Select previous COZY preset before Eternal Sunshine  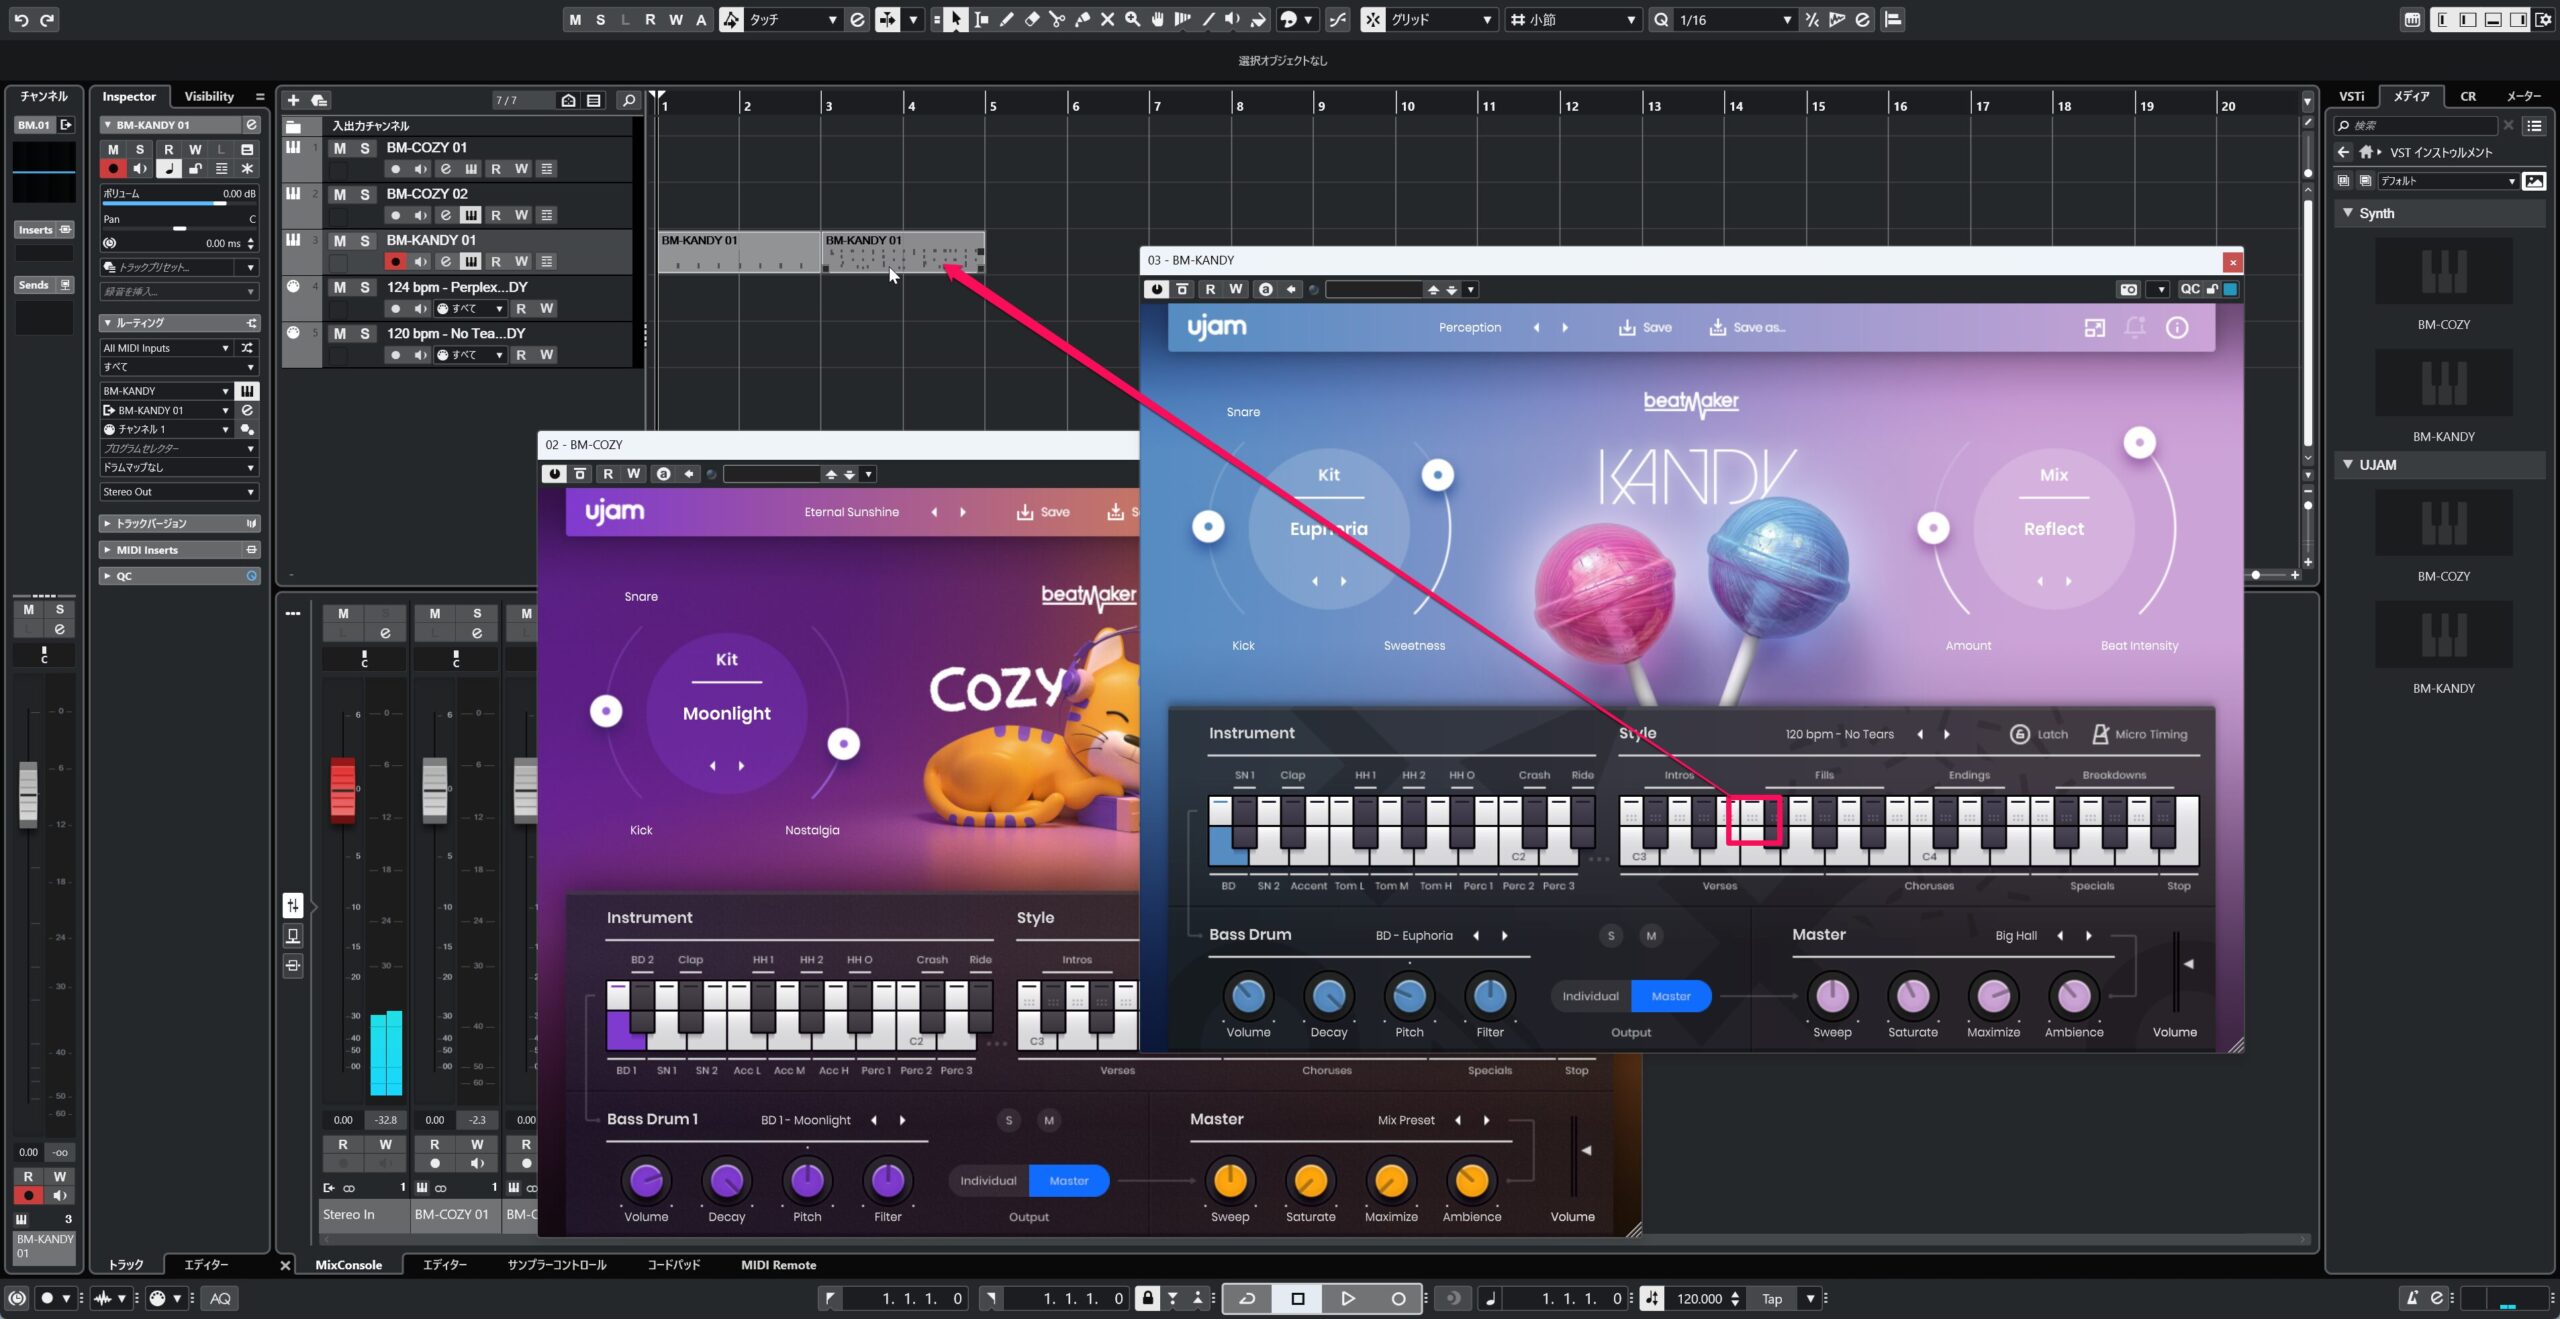click(934, 512)
